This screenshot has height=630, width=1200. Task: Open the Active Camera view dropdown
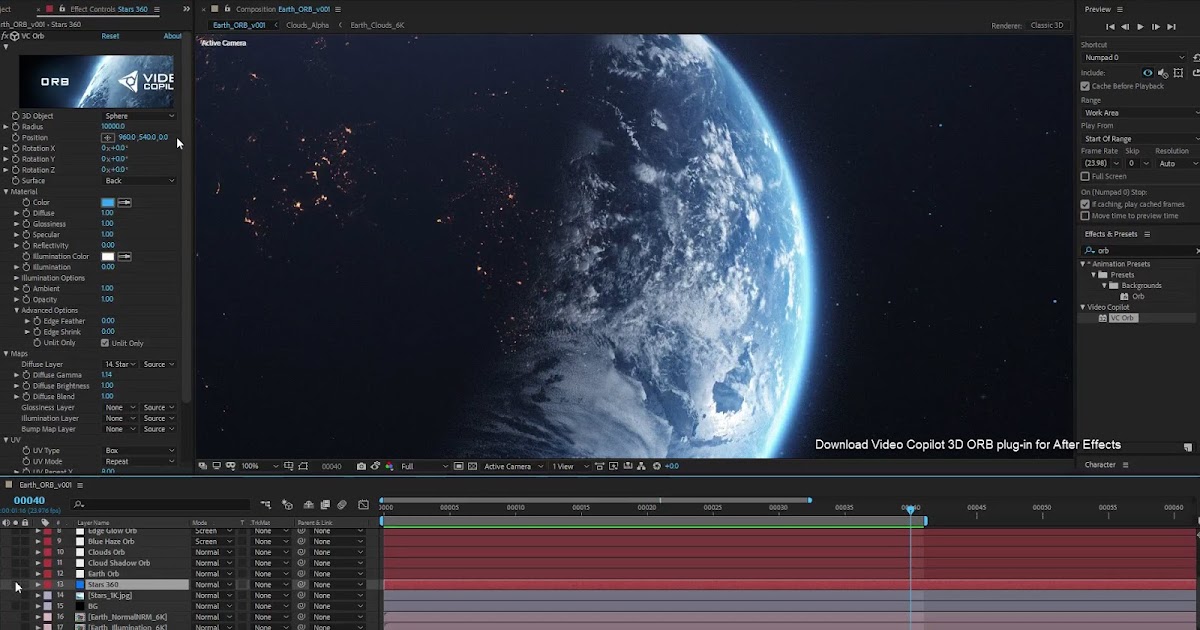513,466
